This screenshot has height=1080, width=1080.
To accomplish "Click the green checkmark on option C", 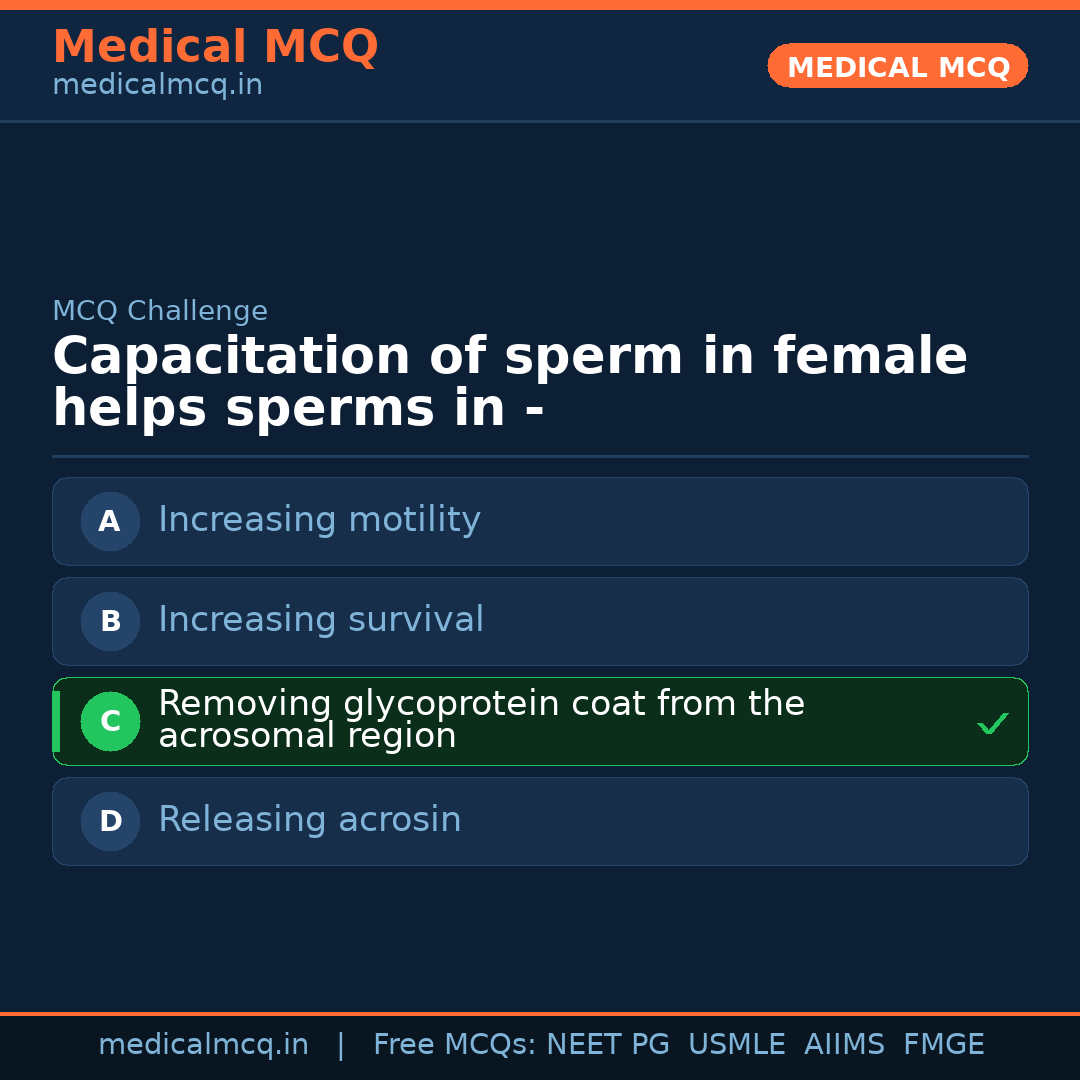I will (992, 723).
